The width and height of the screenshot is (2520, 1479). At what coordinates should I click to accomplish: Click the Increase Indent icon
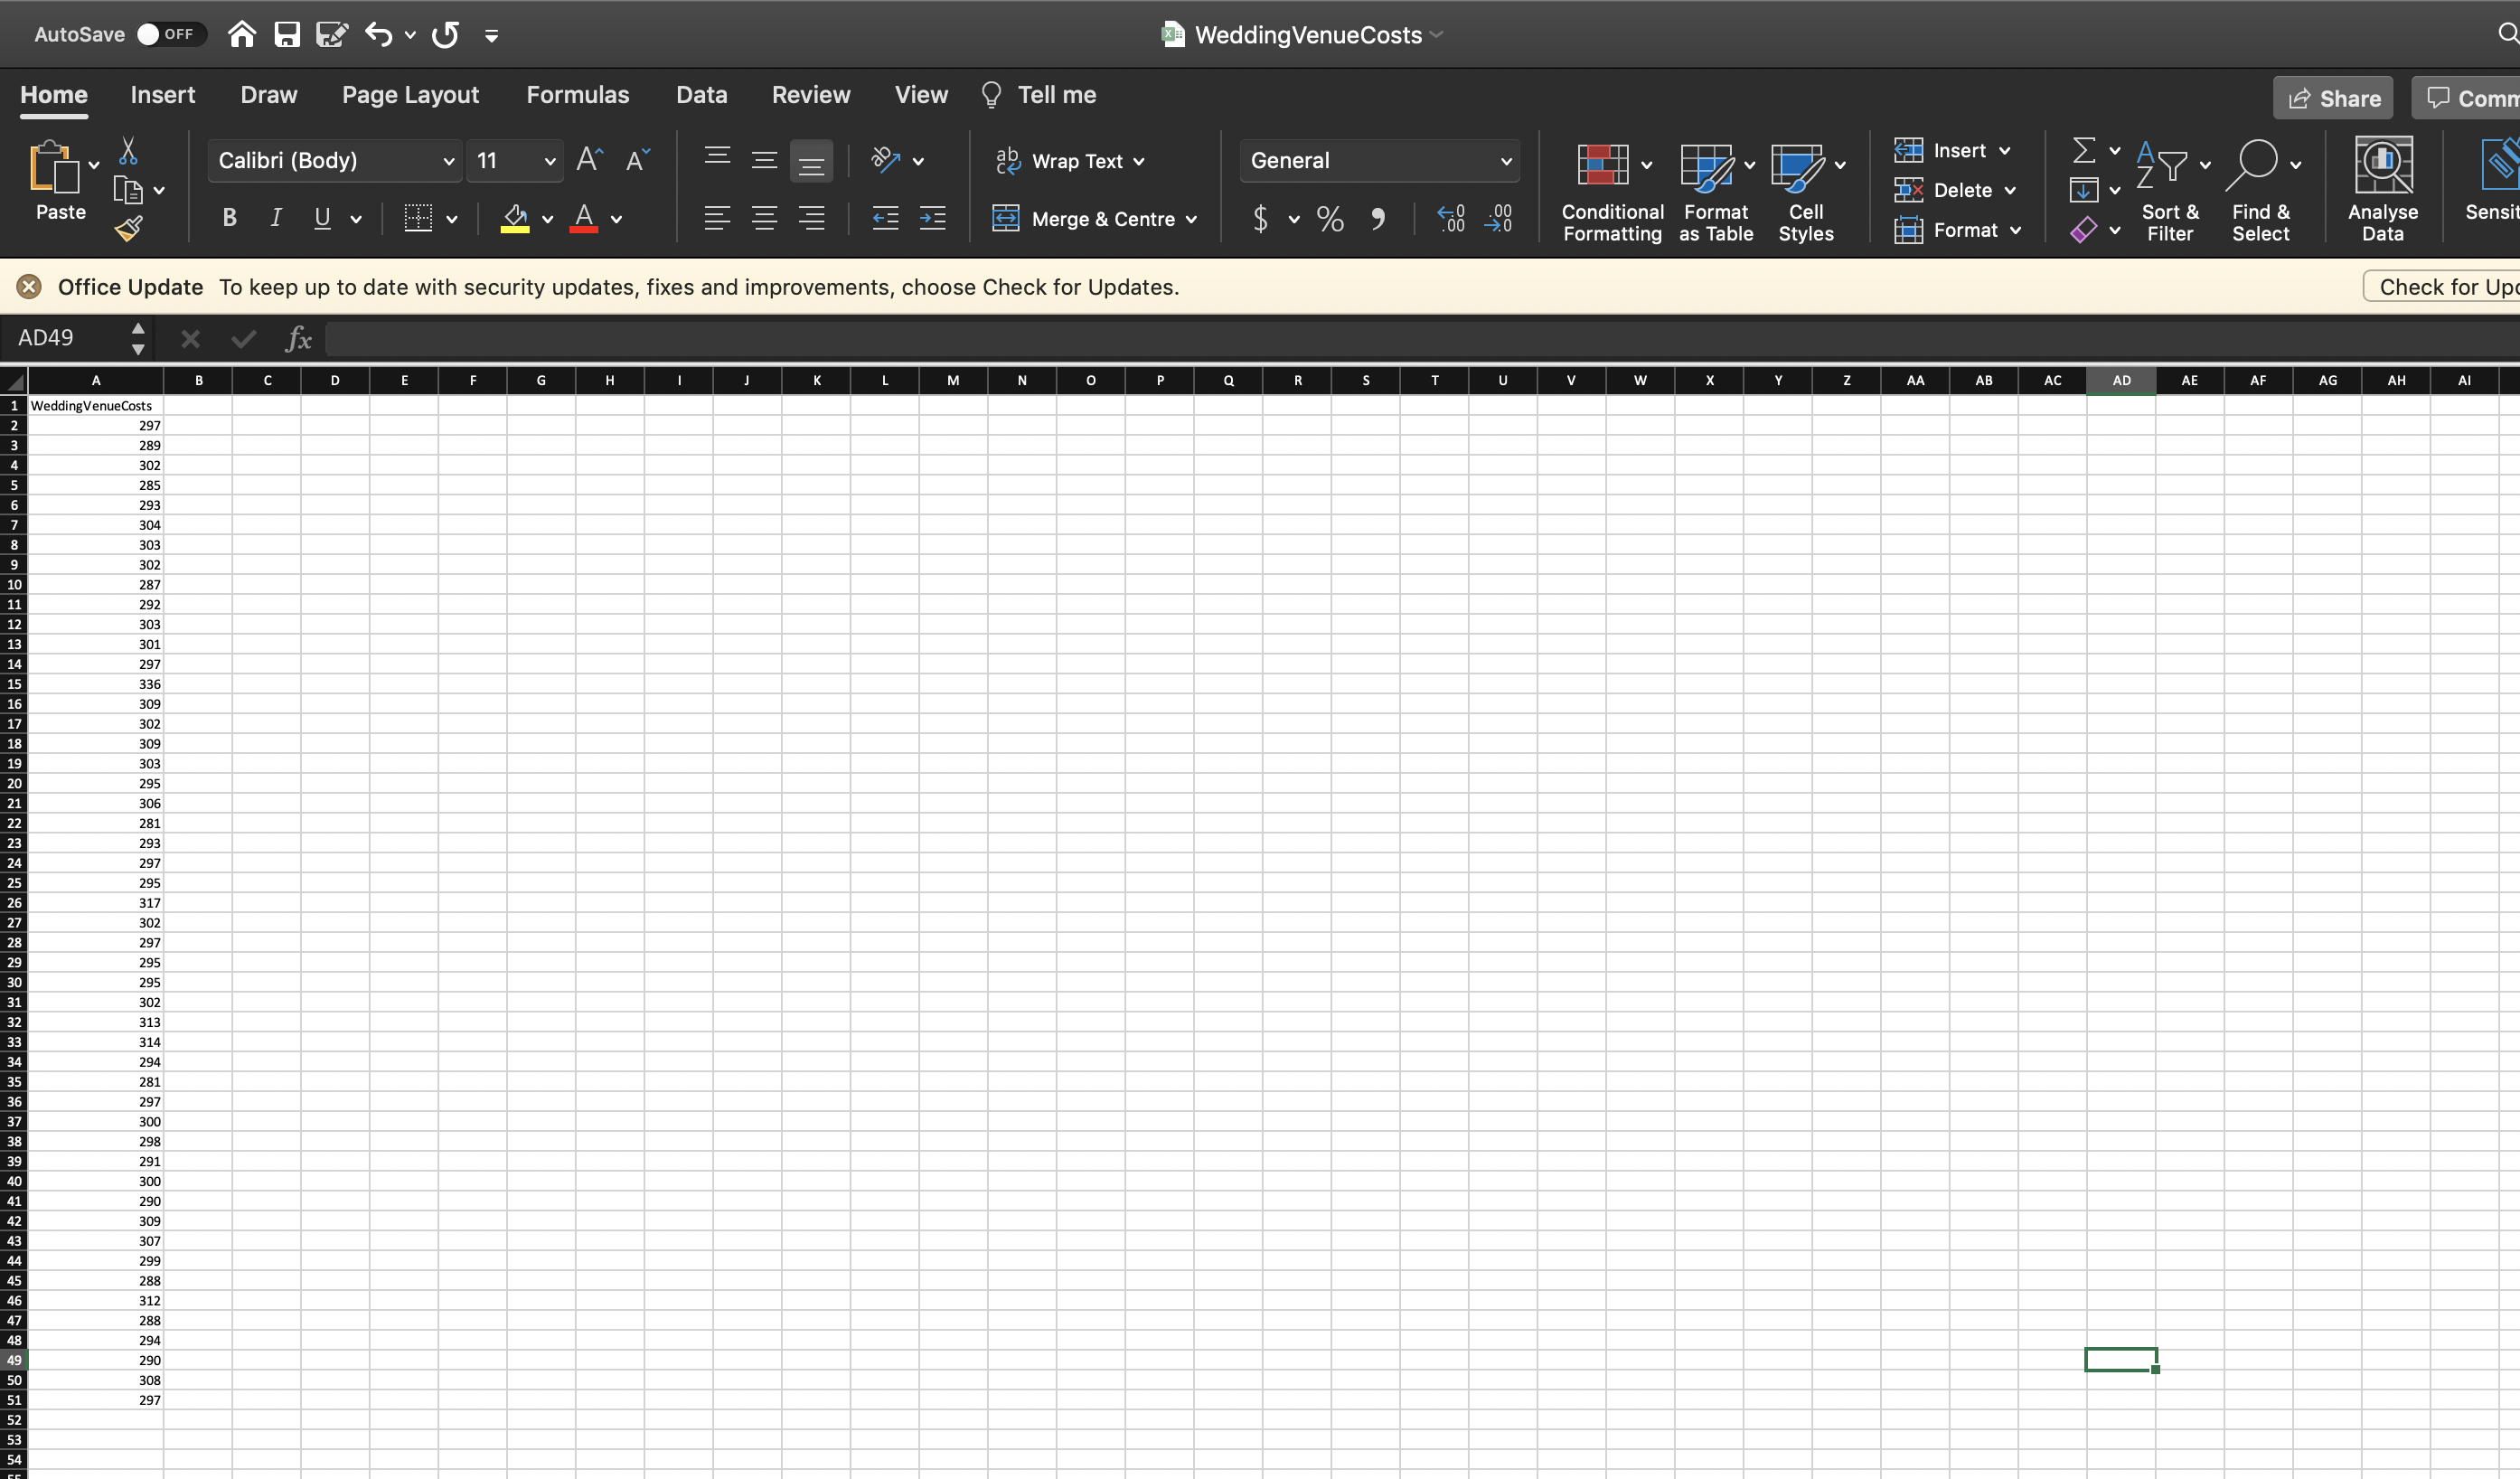tap(932, 218)
